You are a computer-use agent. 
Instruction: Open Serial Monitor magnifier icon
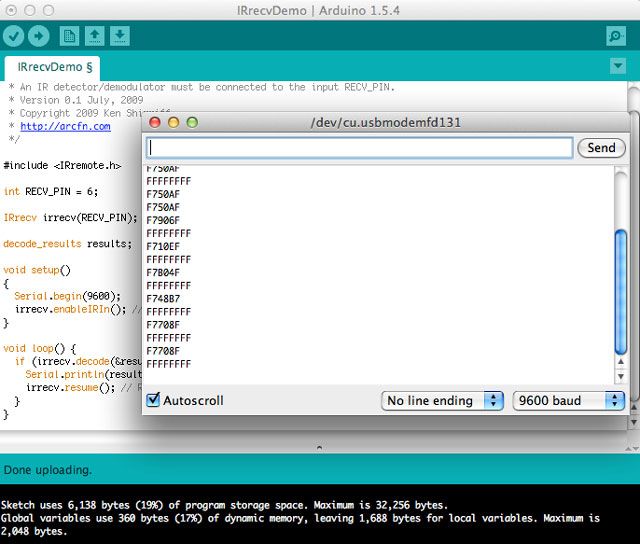point(615,36)
